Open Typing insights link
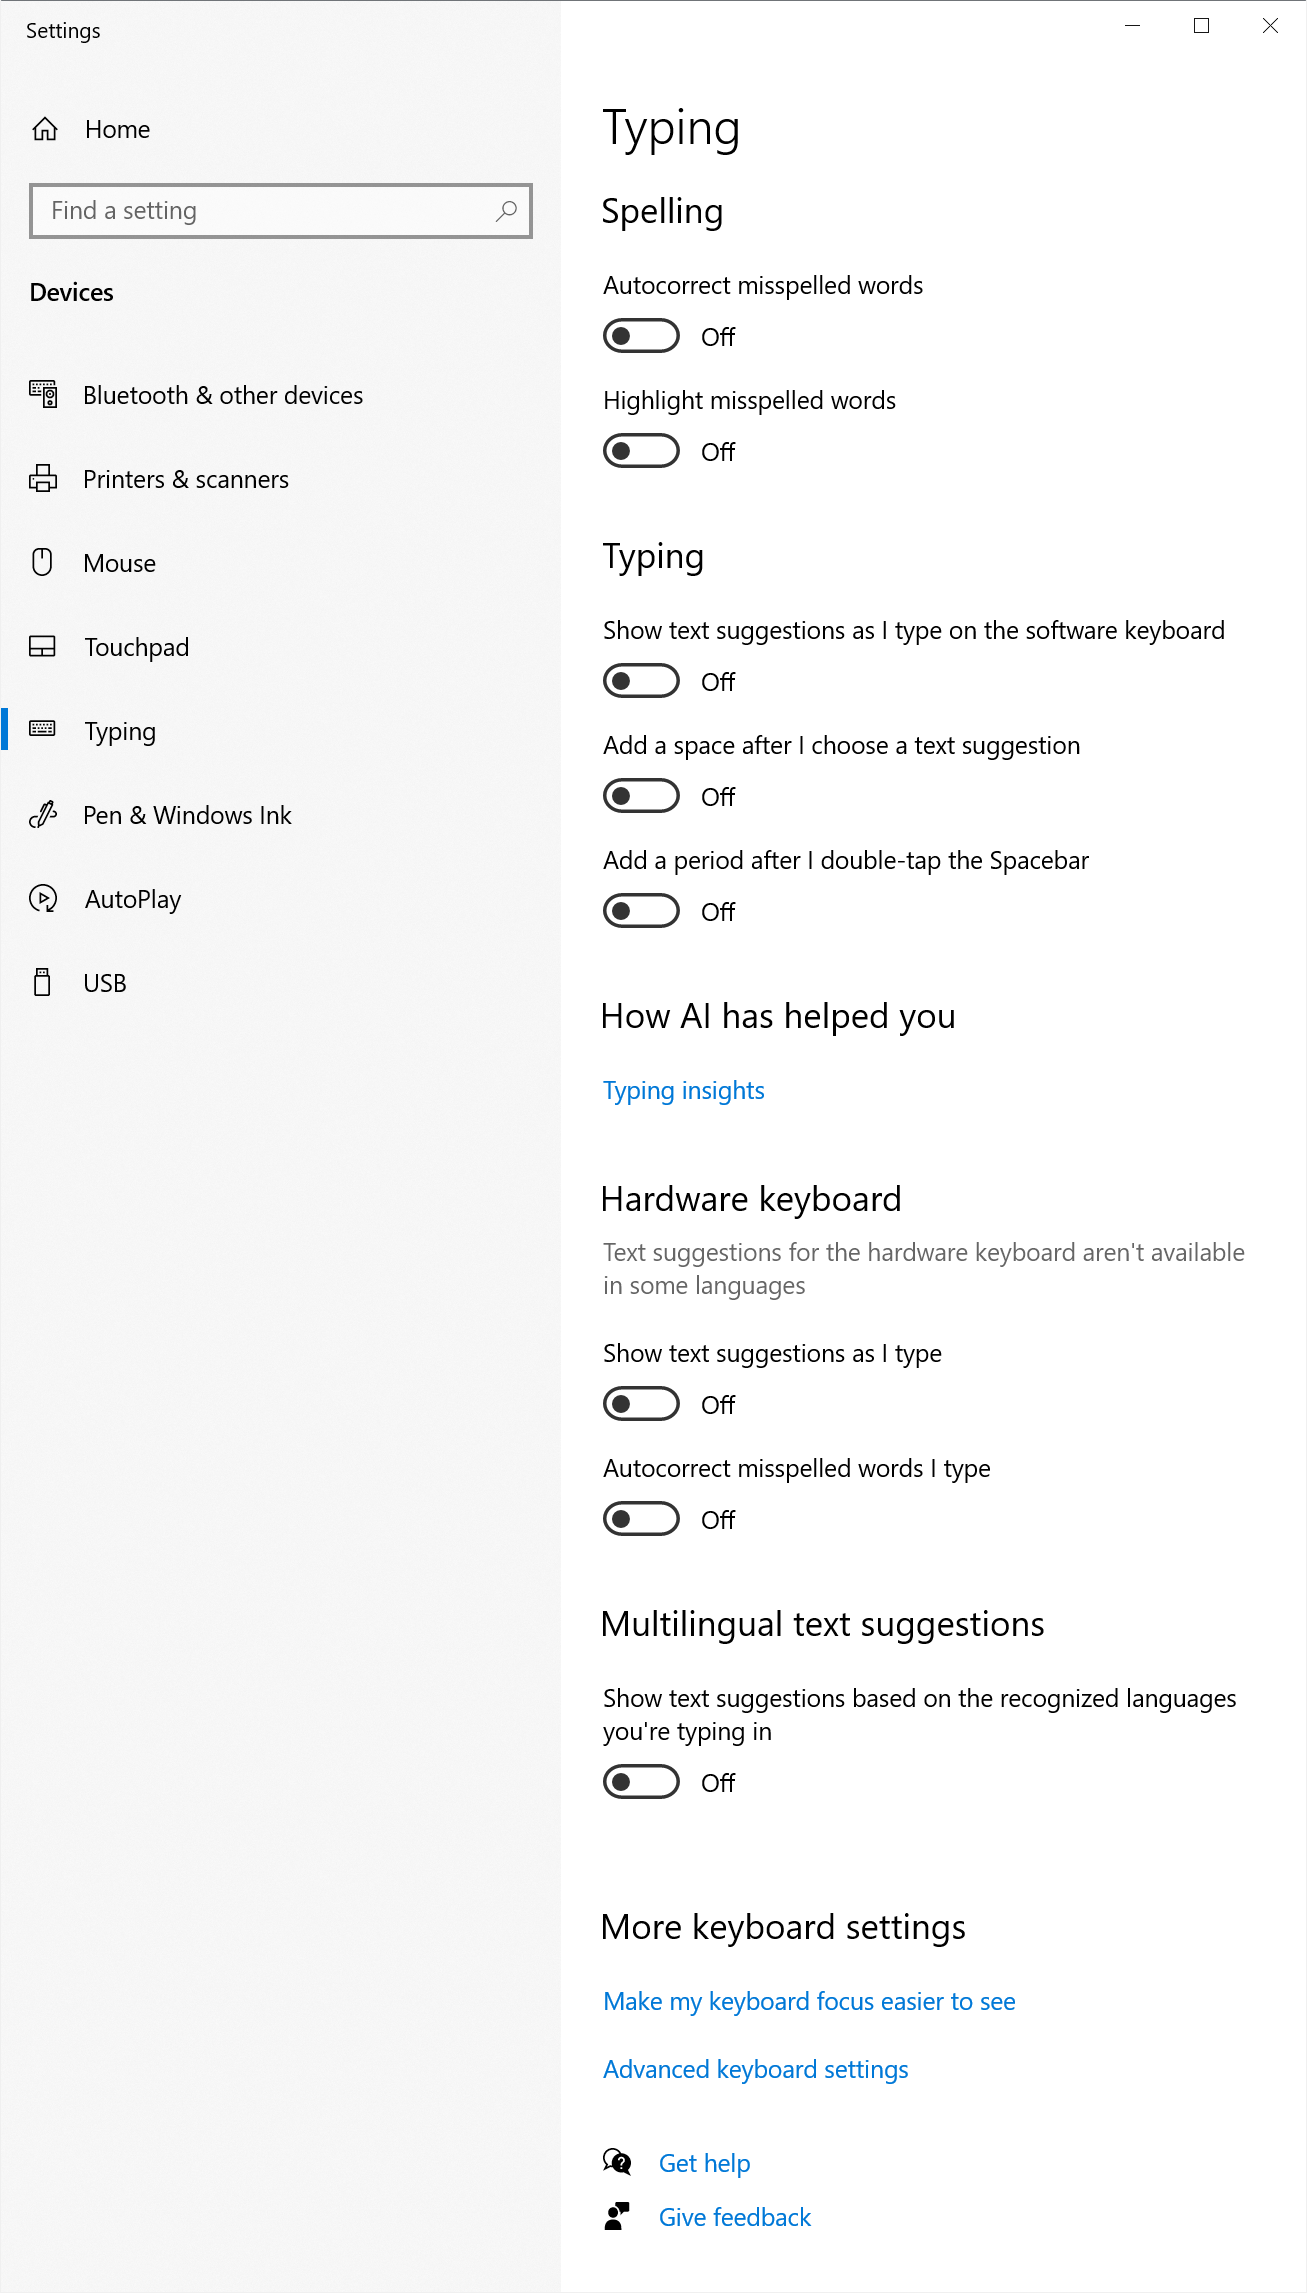Viewport: 1307px width, 2293px height. pos(684,1090)
